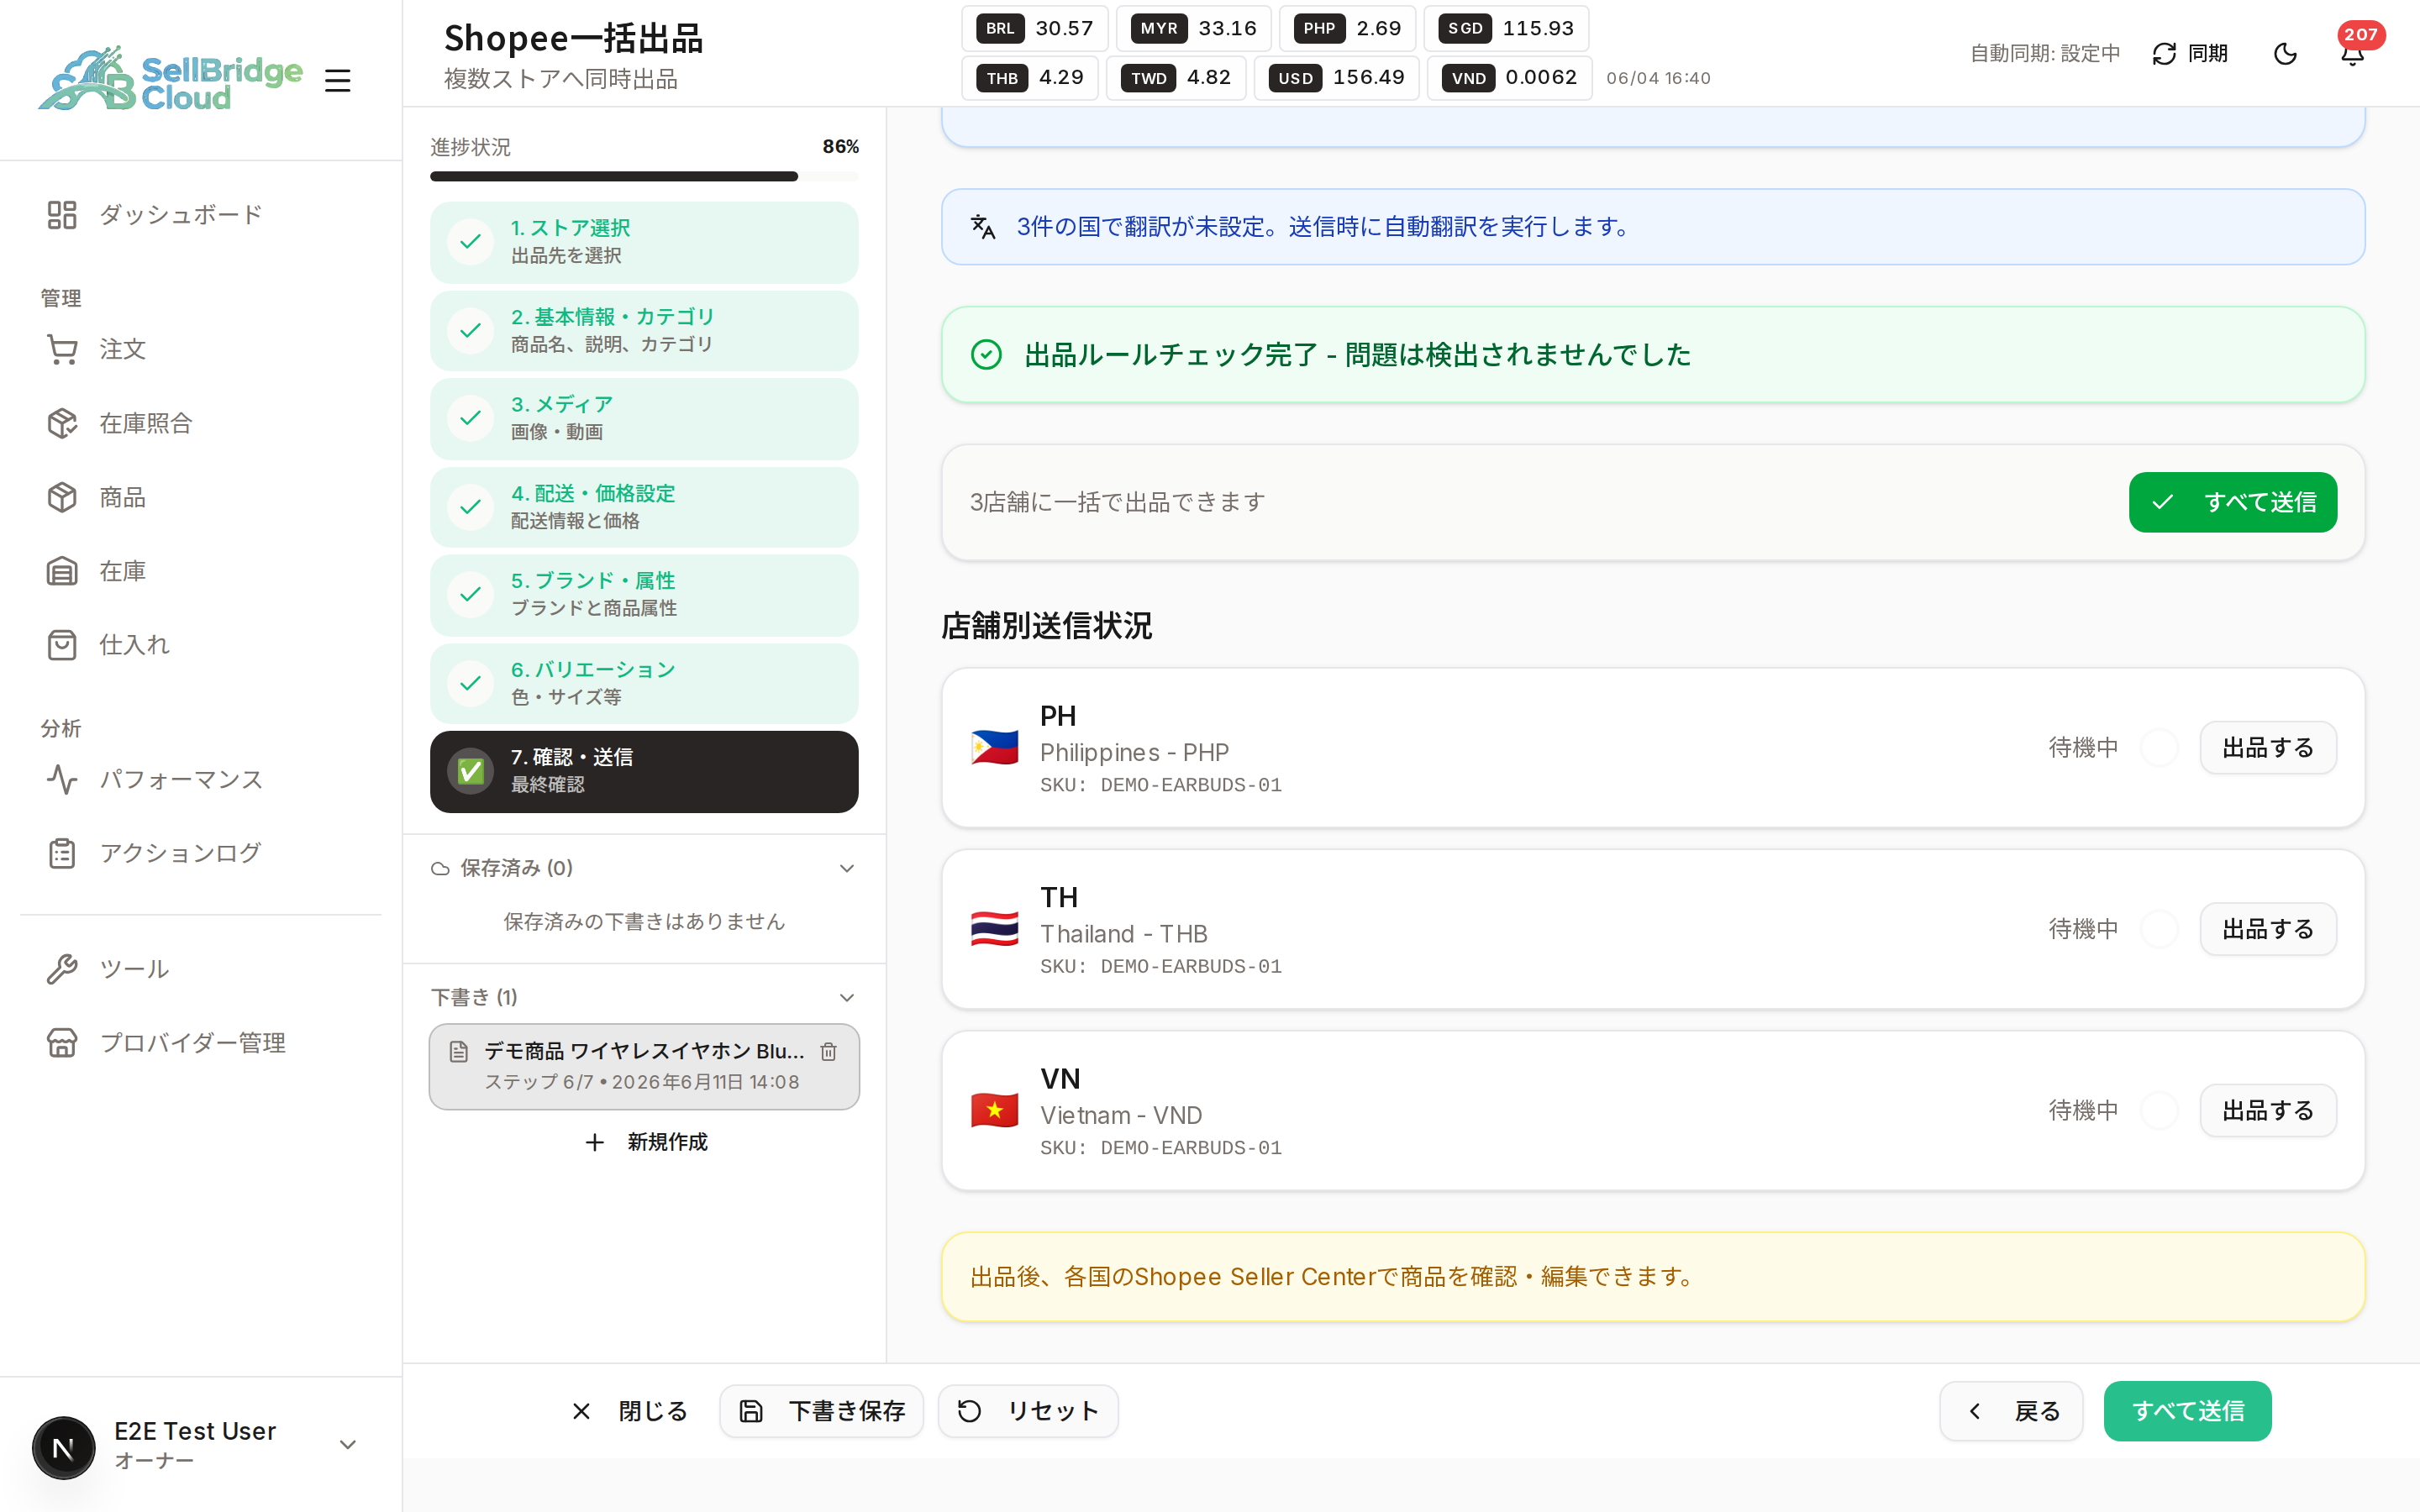2420x1512 pixels.
Task: Go to step 4. 配送・価格設定
Action: 644,507
